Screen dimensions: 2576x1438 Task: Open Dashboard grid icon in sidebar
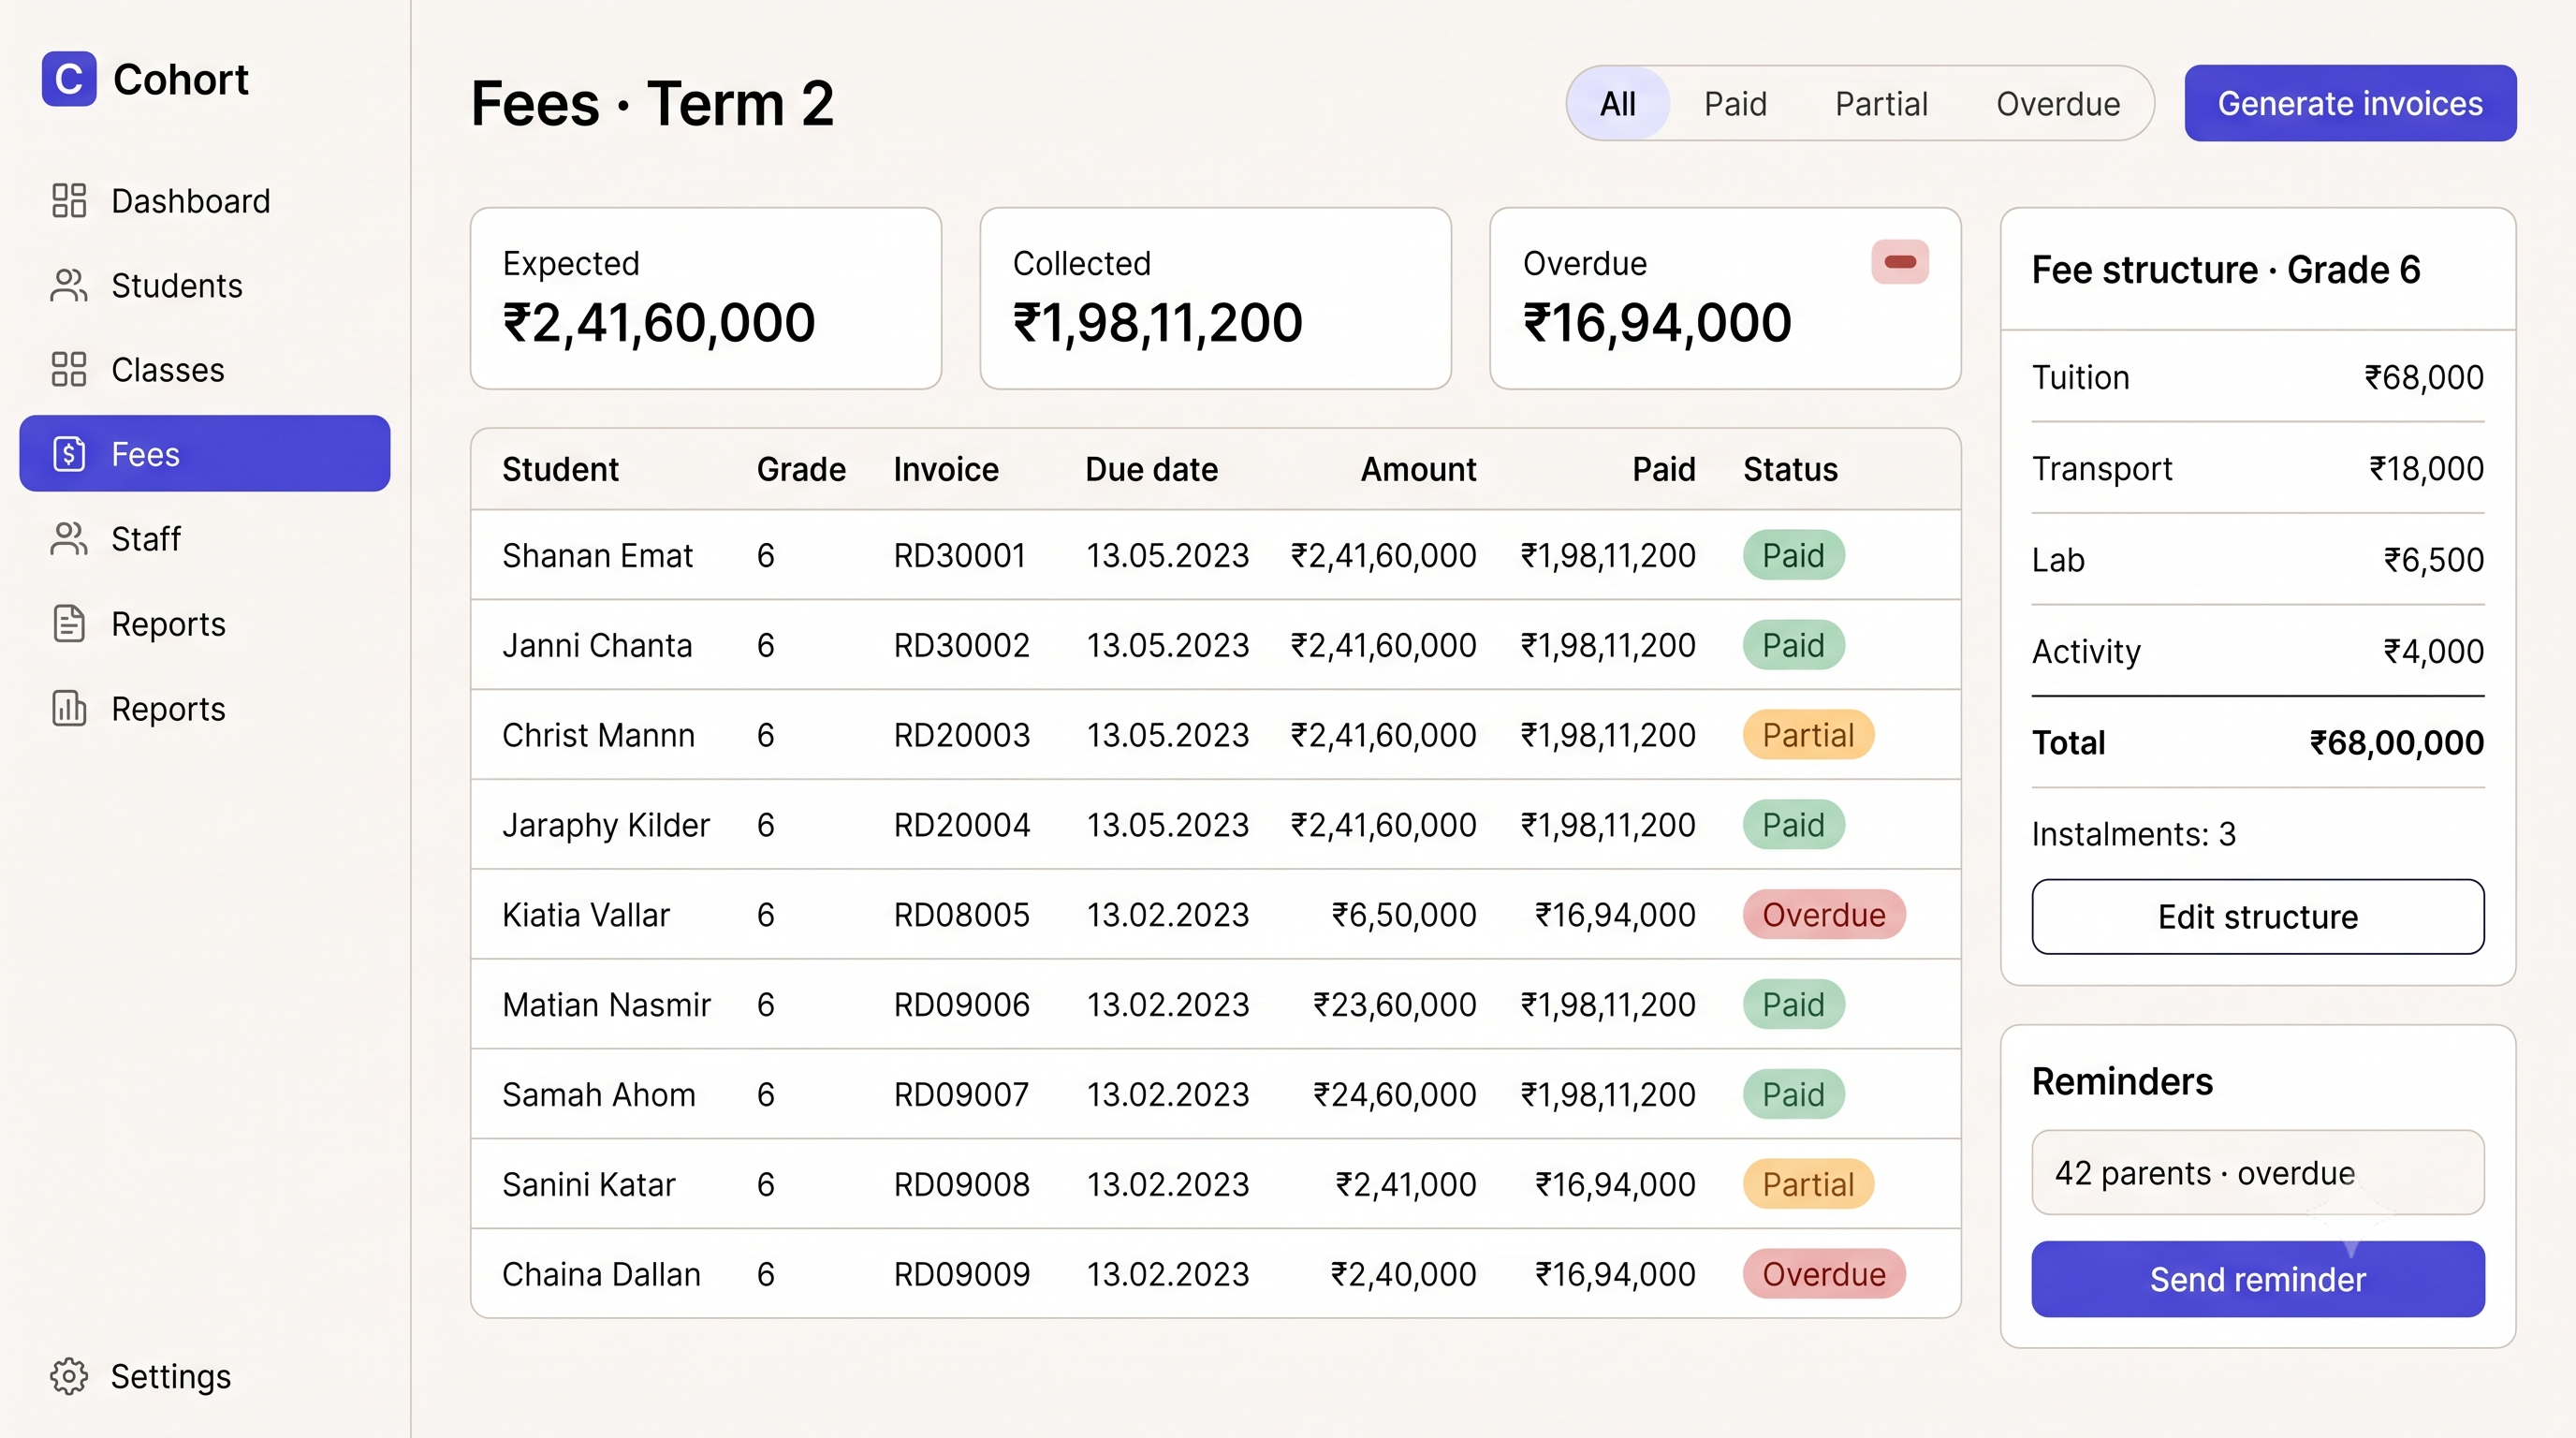(69, 200)
